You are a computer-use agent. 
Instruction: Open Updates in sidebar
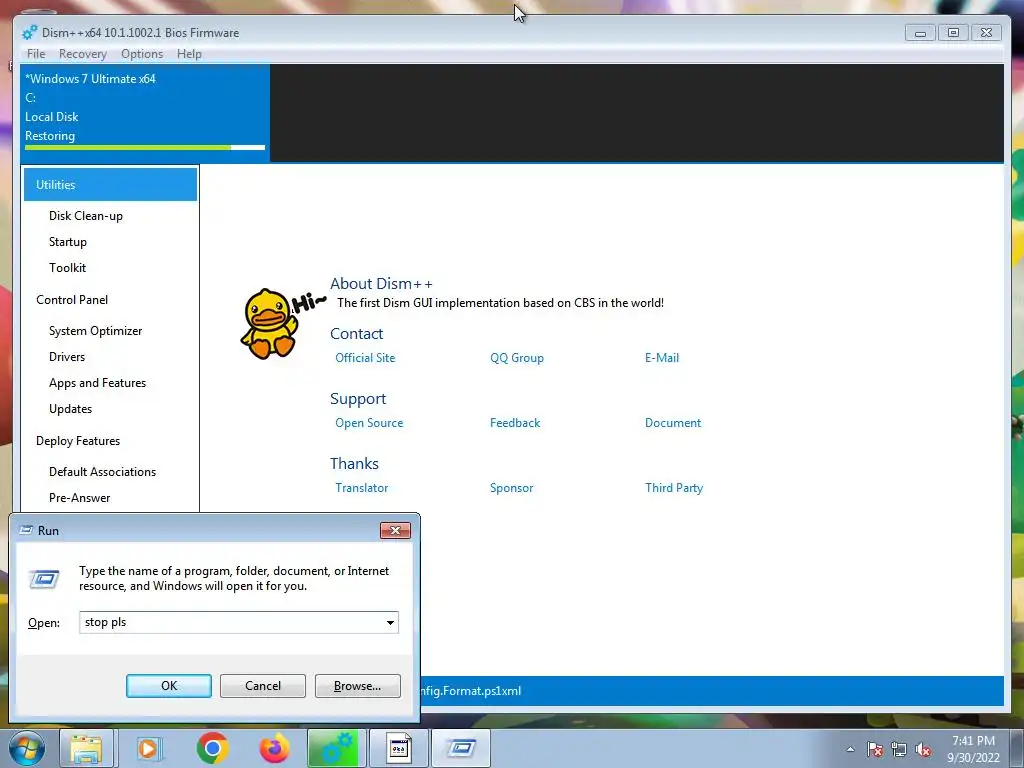pyautogui.click(x=71, y=409)
